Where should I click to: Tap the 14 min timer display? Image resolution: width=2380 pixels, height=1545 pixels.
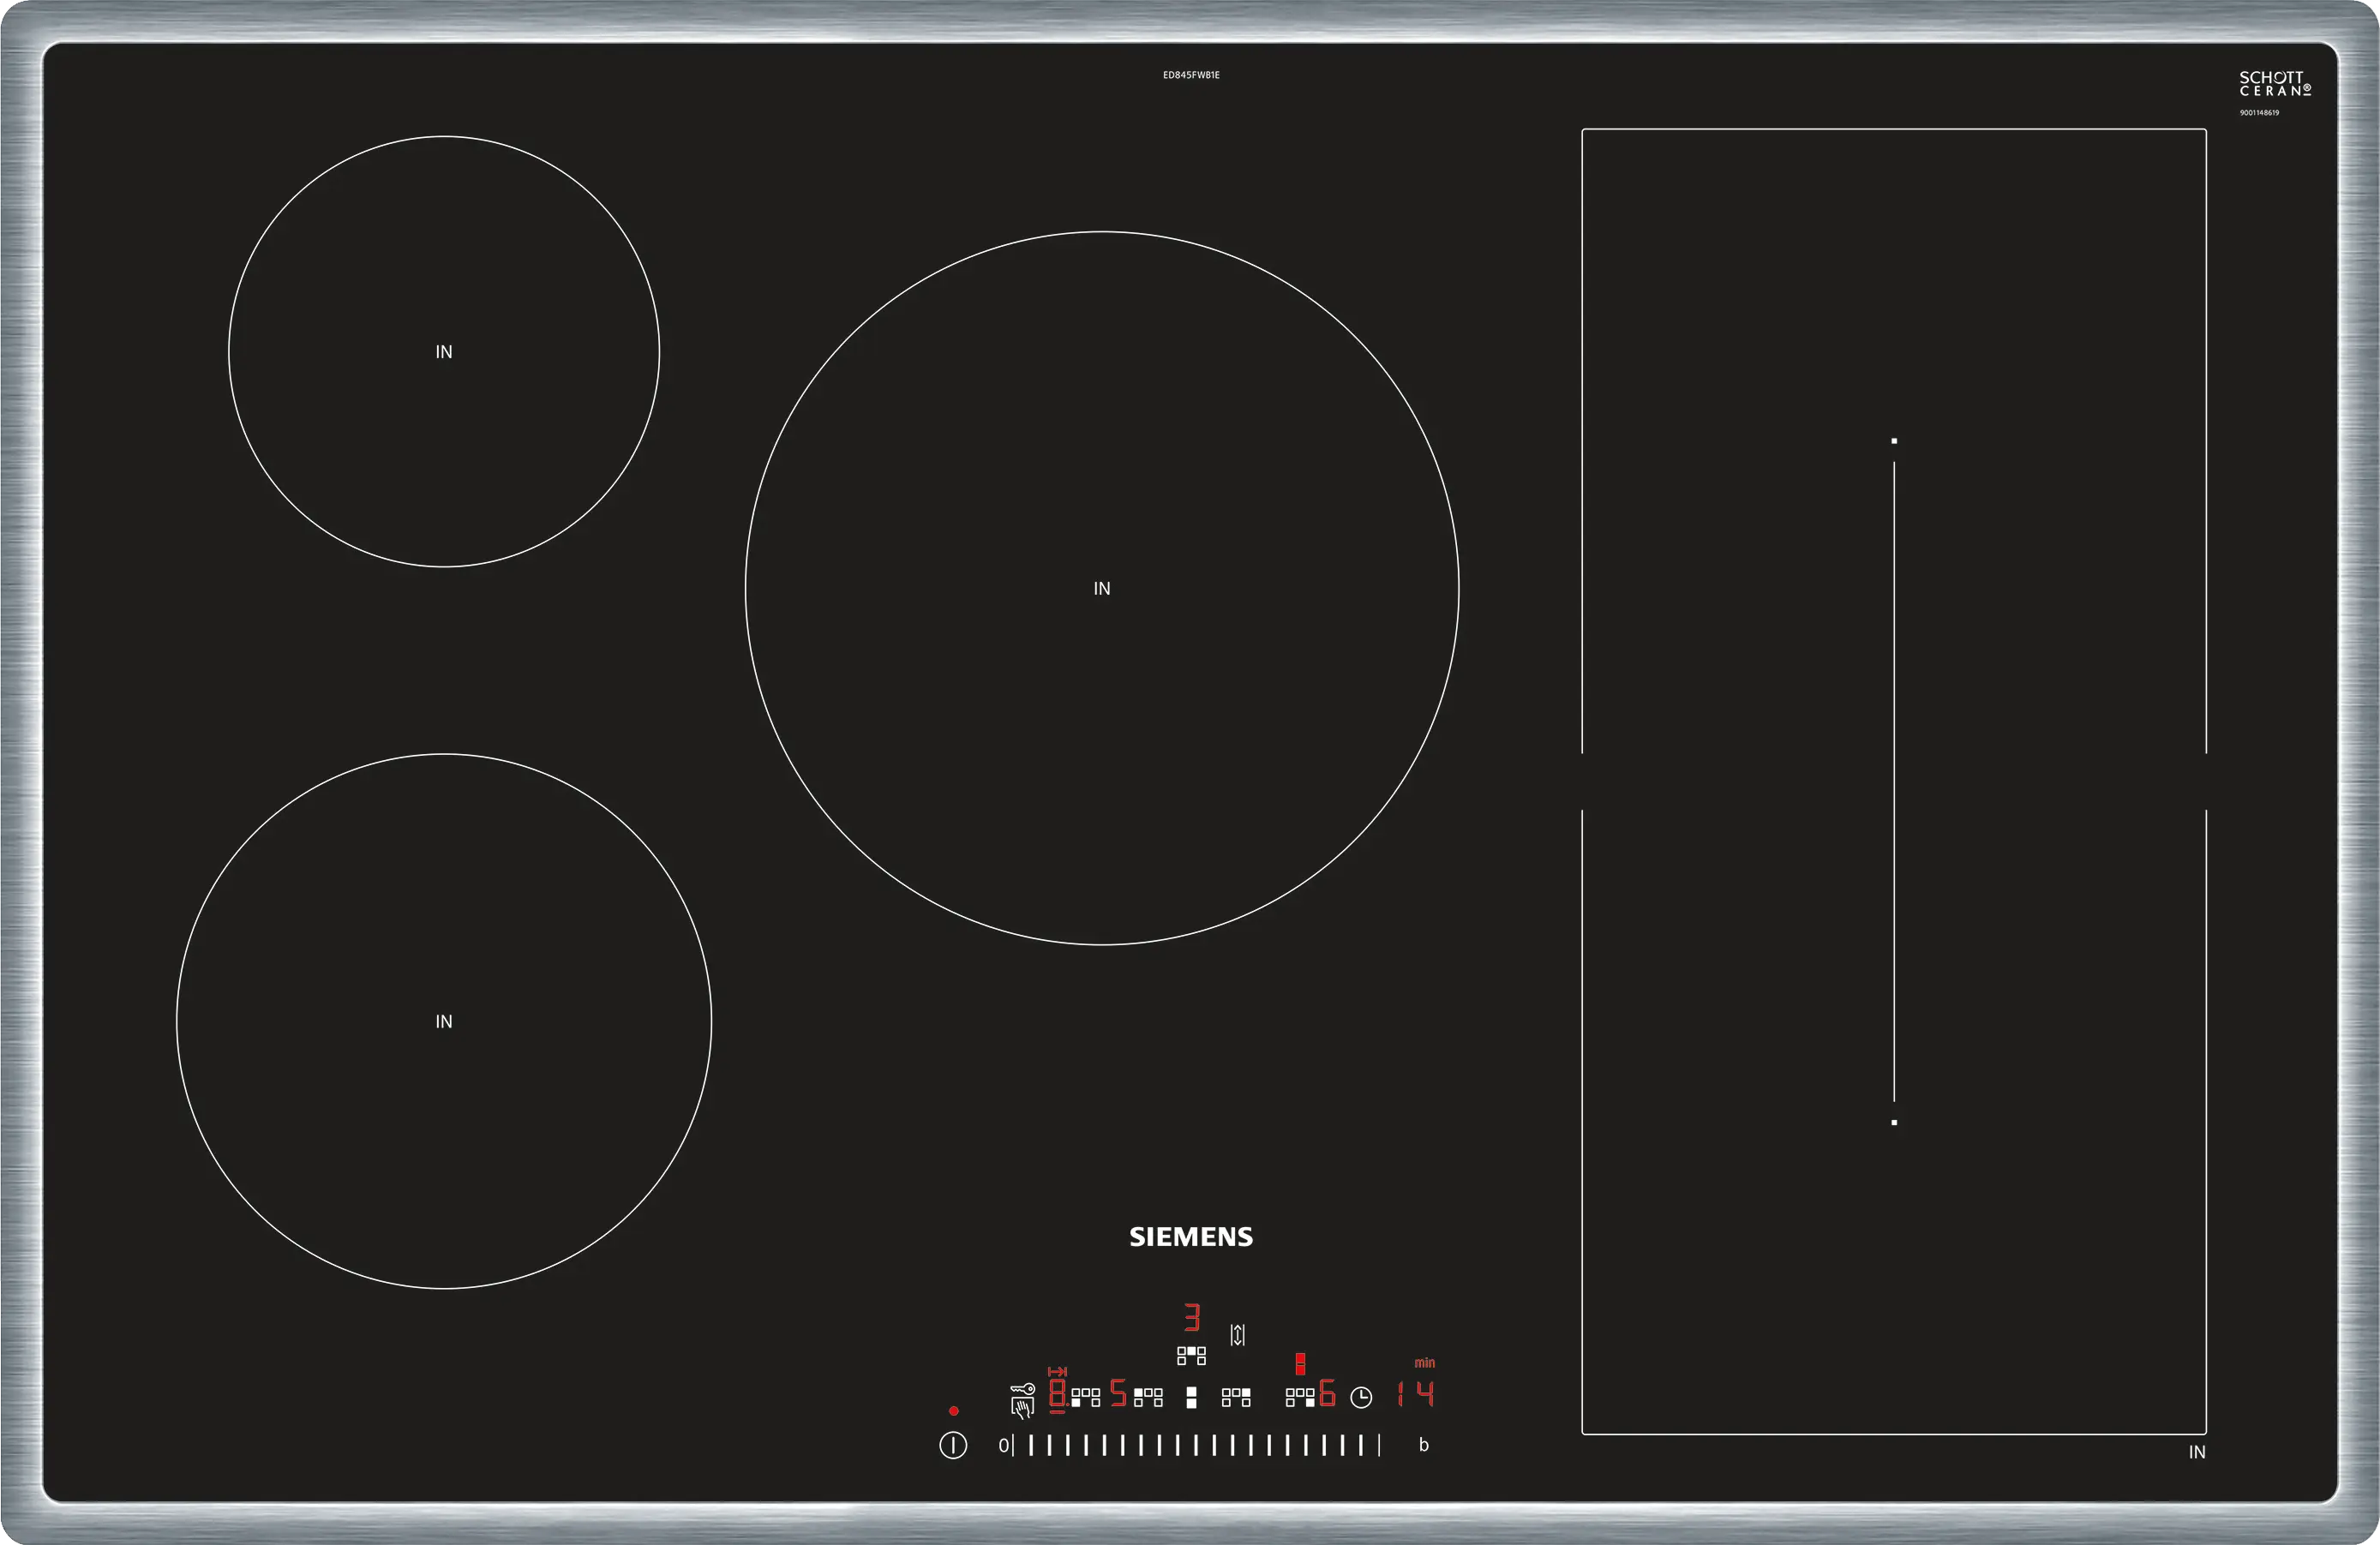[1416, 1394]
